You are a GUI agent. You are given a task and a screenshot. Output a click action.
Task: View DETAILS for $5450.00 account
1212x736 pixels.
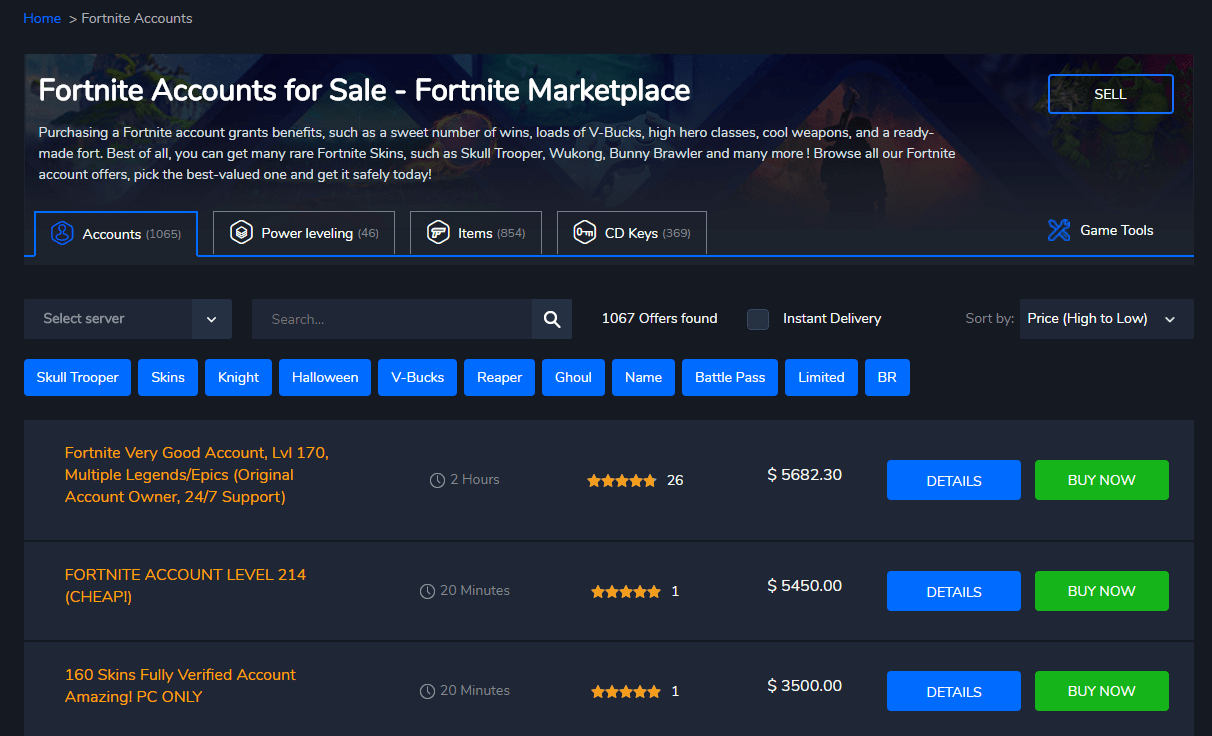pyautogui.click(x=954, y=591)
